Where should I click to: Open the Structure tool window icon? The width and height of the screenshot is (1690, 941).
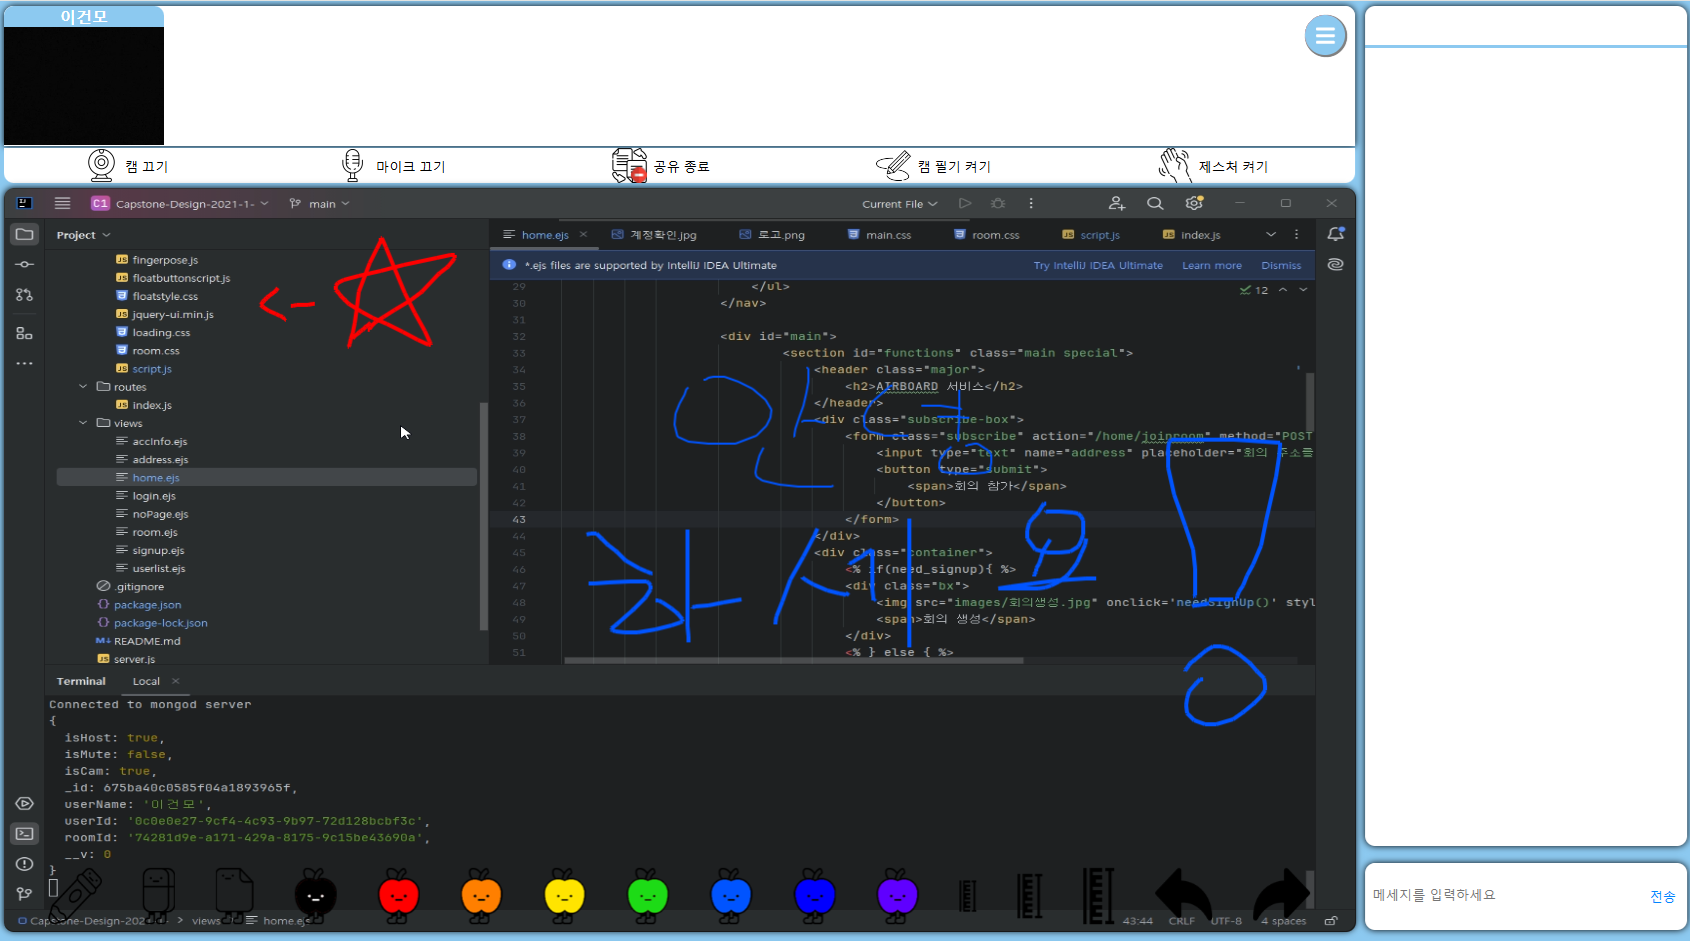pyautogui.click(x=25, y=333)
